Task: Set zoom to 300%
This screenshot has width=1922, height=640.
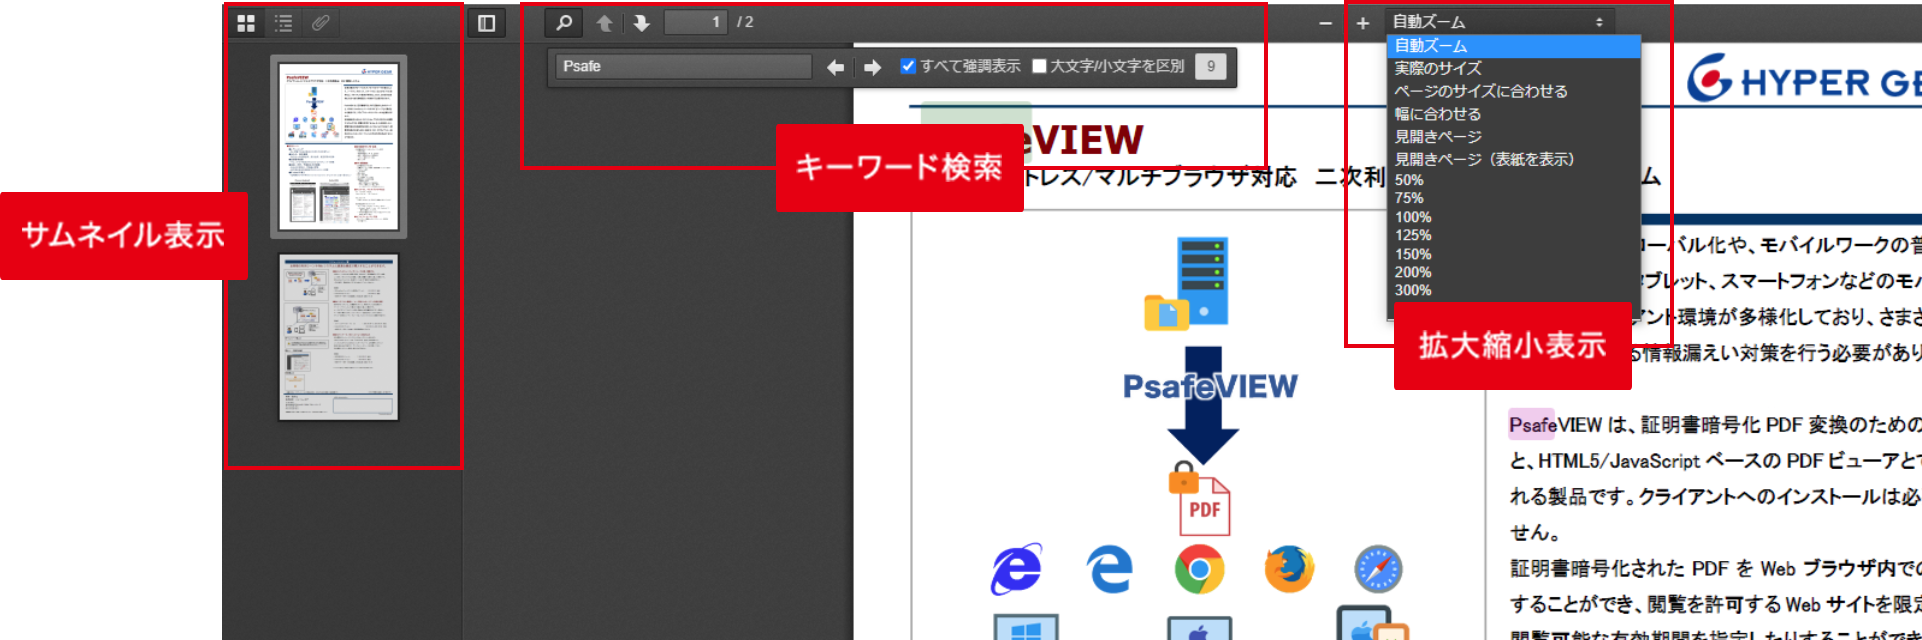Action: click(1514, 290)
